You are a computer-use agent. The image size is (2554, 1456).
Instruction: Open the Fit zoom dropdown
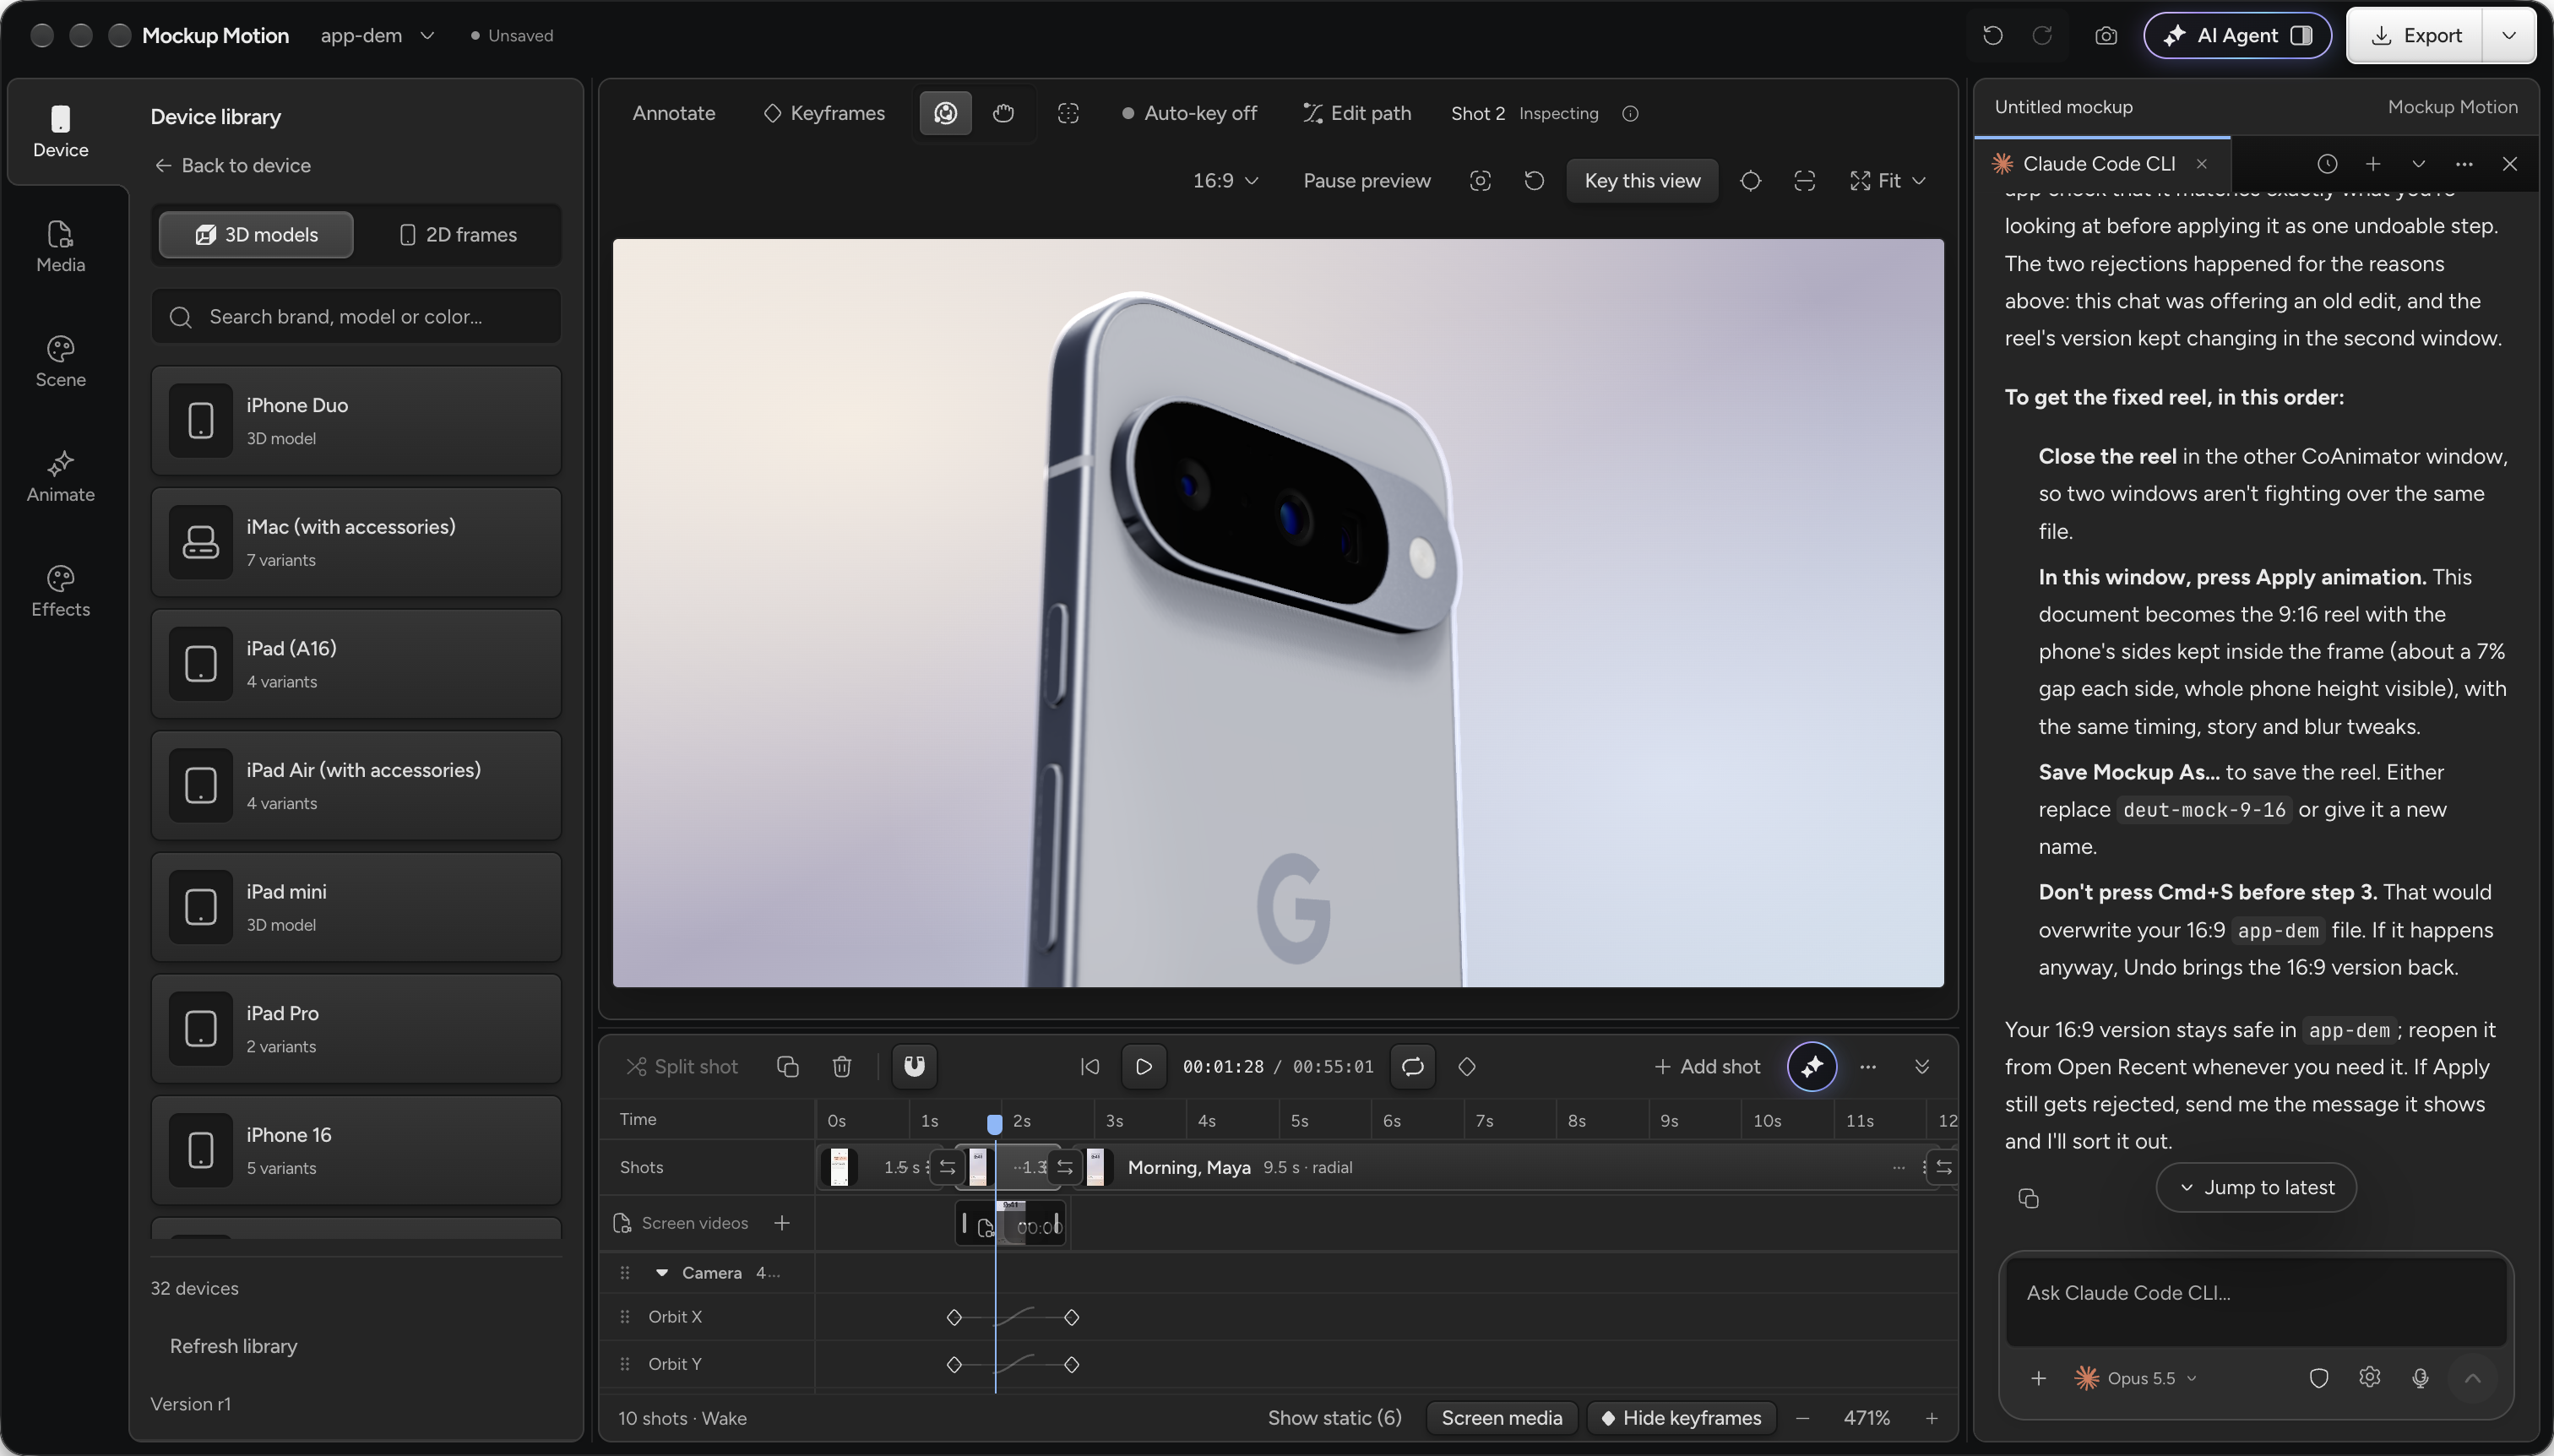(1887, 181)
